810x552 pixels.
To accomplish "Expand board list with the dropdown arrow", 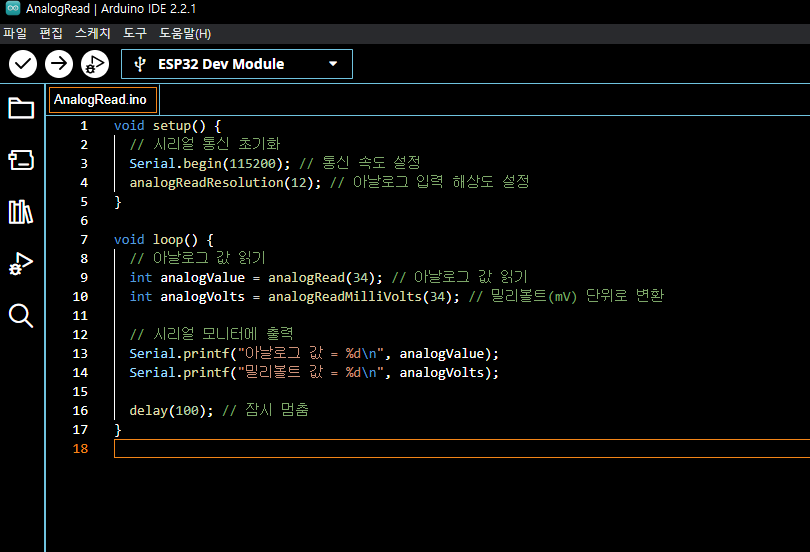I will click(333, 64).
